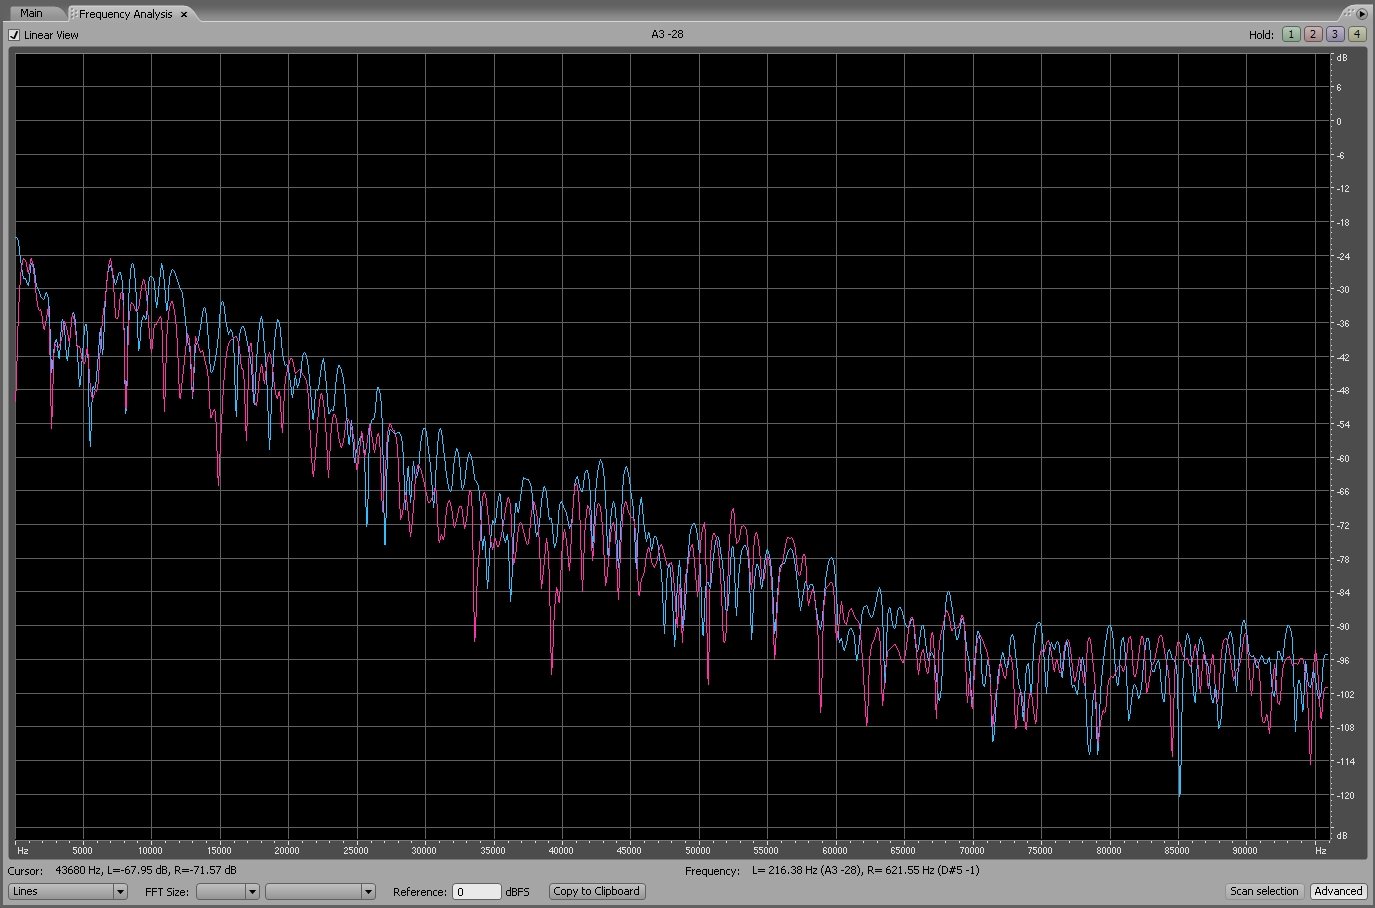The image size is (1375, 908).
Task: Open the FFT Size dropdown
Action: click(x=227, y=891)
